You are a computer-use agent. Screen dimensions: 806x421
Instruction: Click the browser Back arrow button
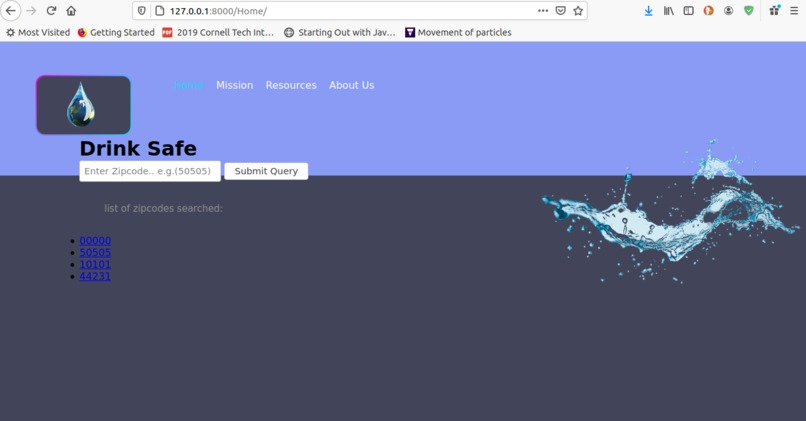(x=10, y=10)
